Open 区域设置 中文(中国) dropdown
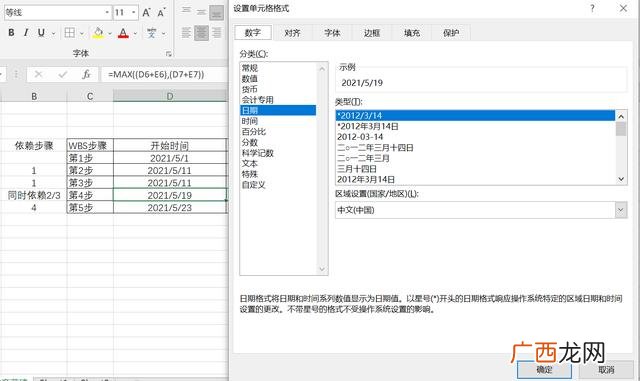640x381 pixels. [621, 210]
